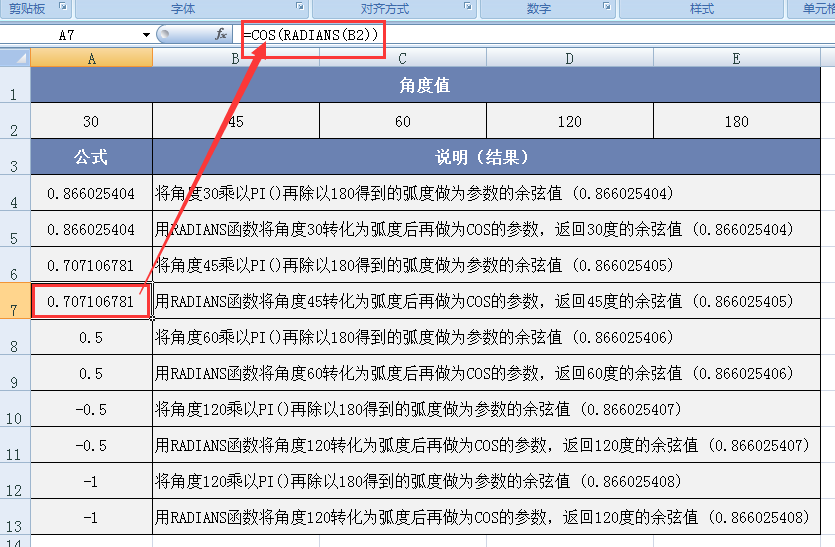Screen dimensions: 835x547
Task: Click cell C2 containing 60
Action: (x=403, y=121)
